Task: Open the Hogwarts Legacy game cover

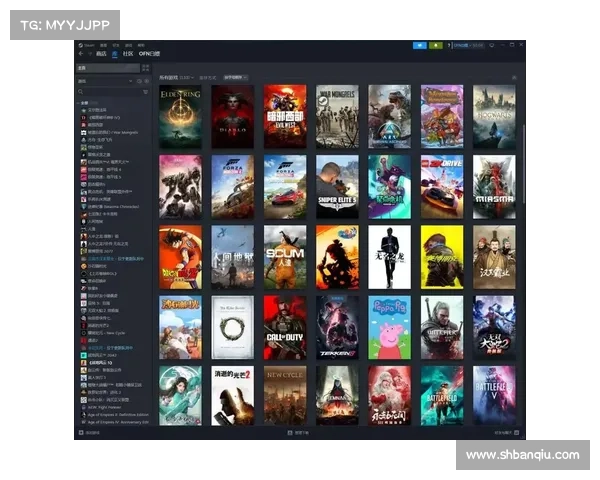Action: pos(494,116)
